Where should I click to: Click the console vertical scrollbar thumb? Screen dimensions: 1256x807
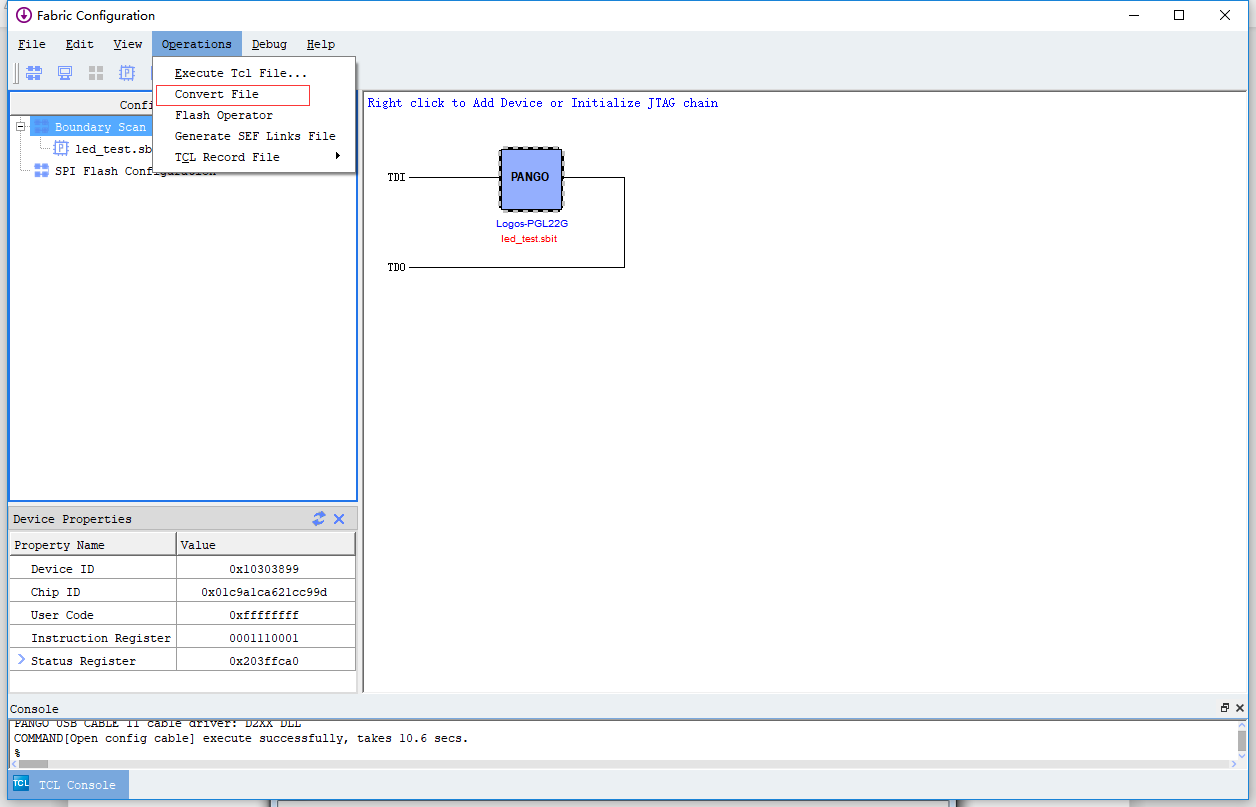[1242, 740]
